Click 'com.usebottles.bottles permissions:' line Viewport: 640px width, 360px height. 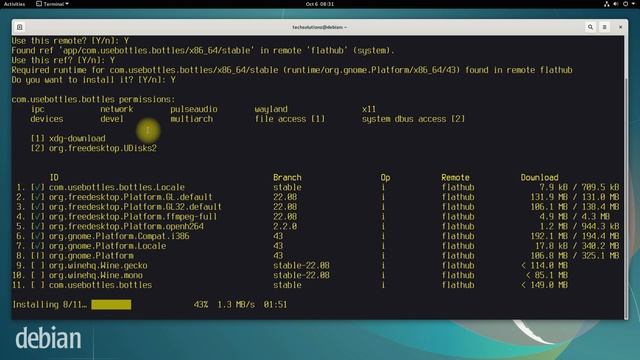tap(93, 99)
